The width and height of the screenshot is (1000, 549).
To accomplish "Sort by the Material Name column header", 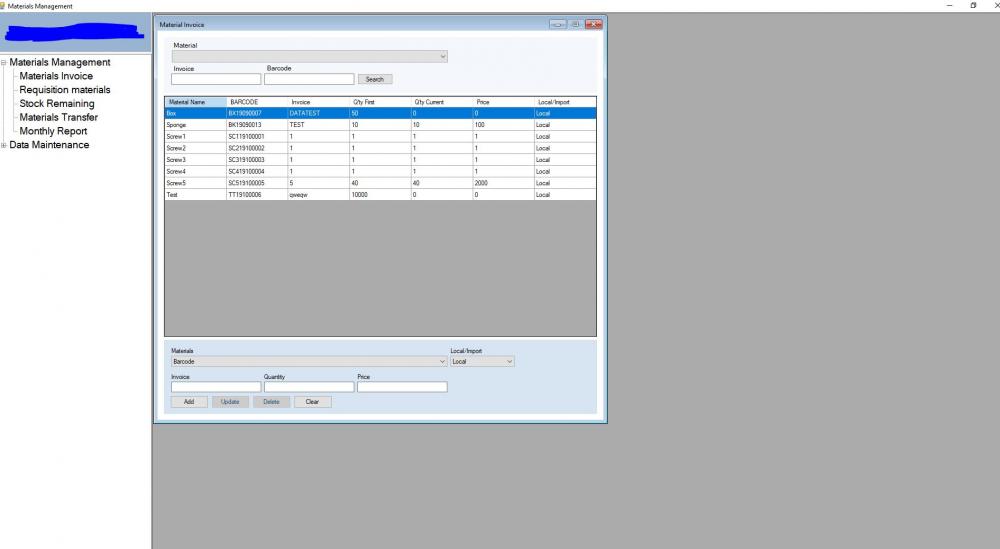I will point(195,102).
